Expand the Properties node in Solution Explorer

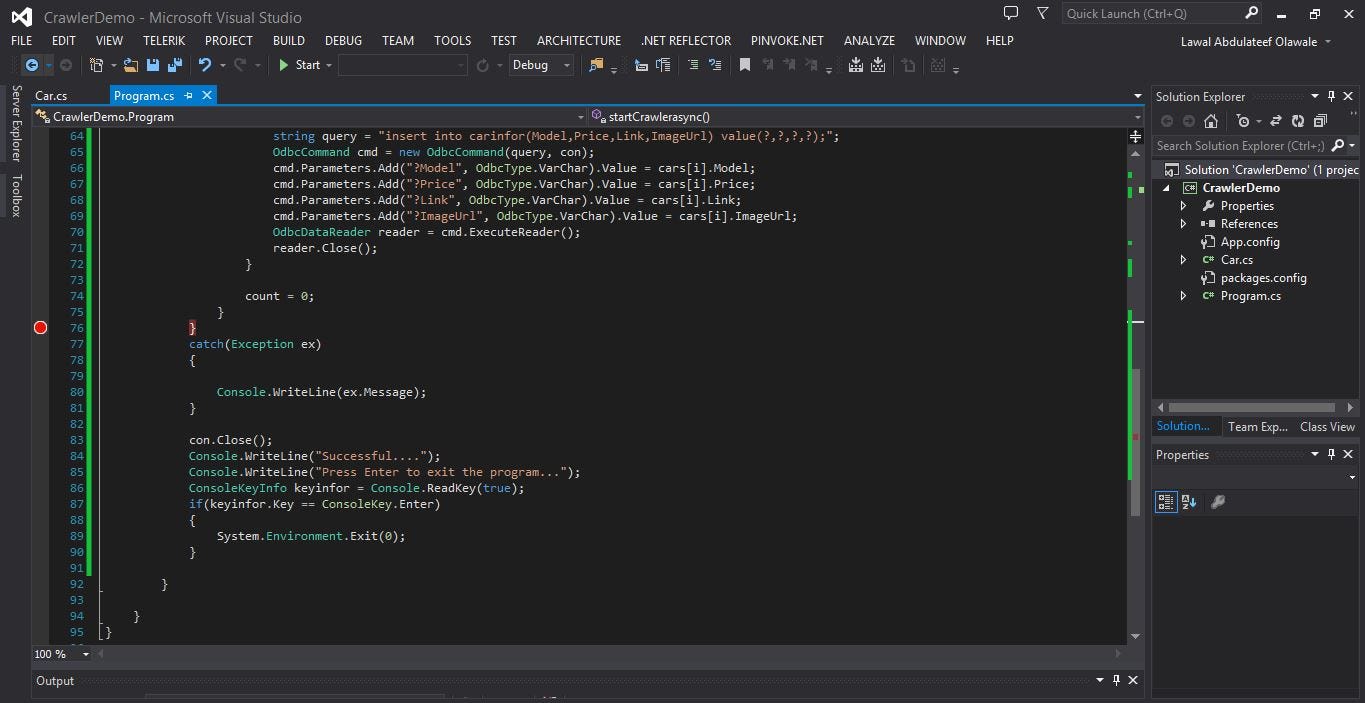1184,206
